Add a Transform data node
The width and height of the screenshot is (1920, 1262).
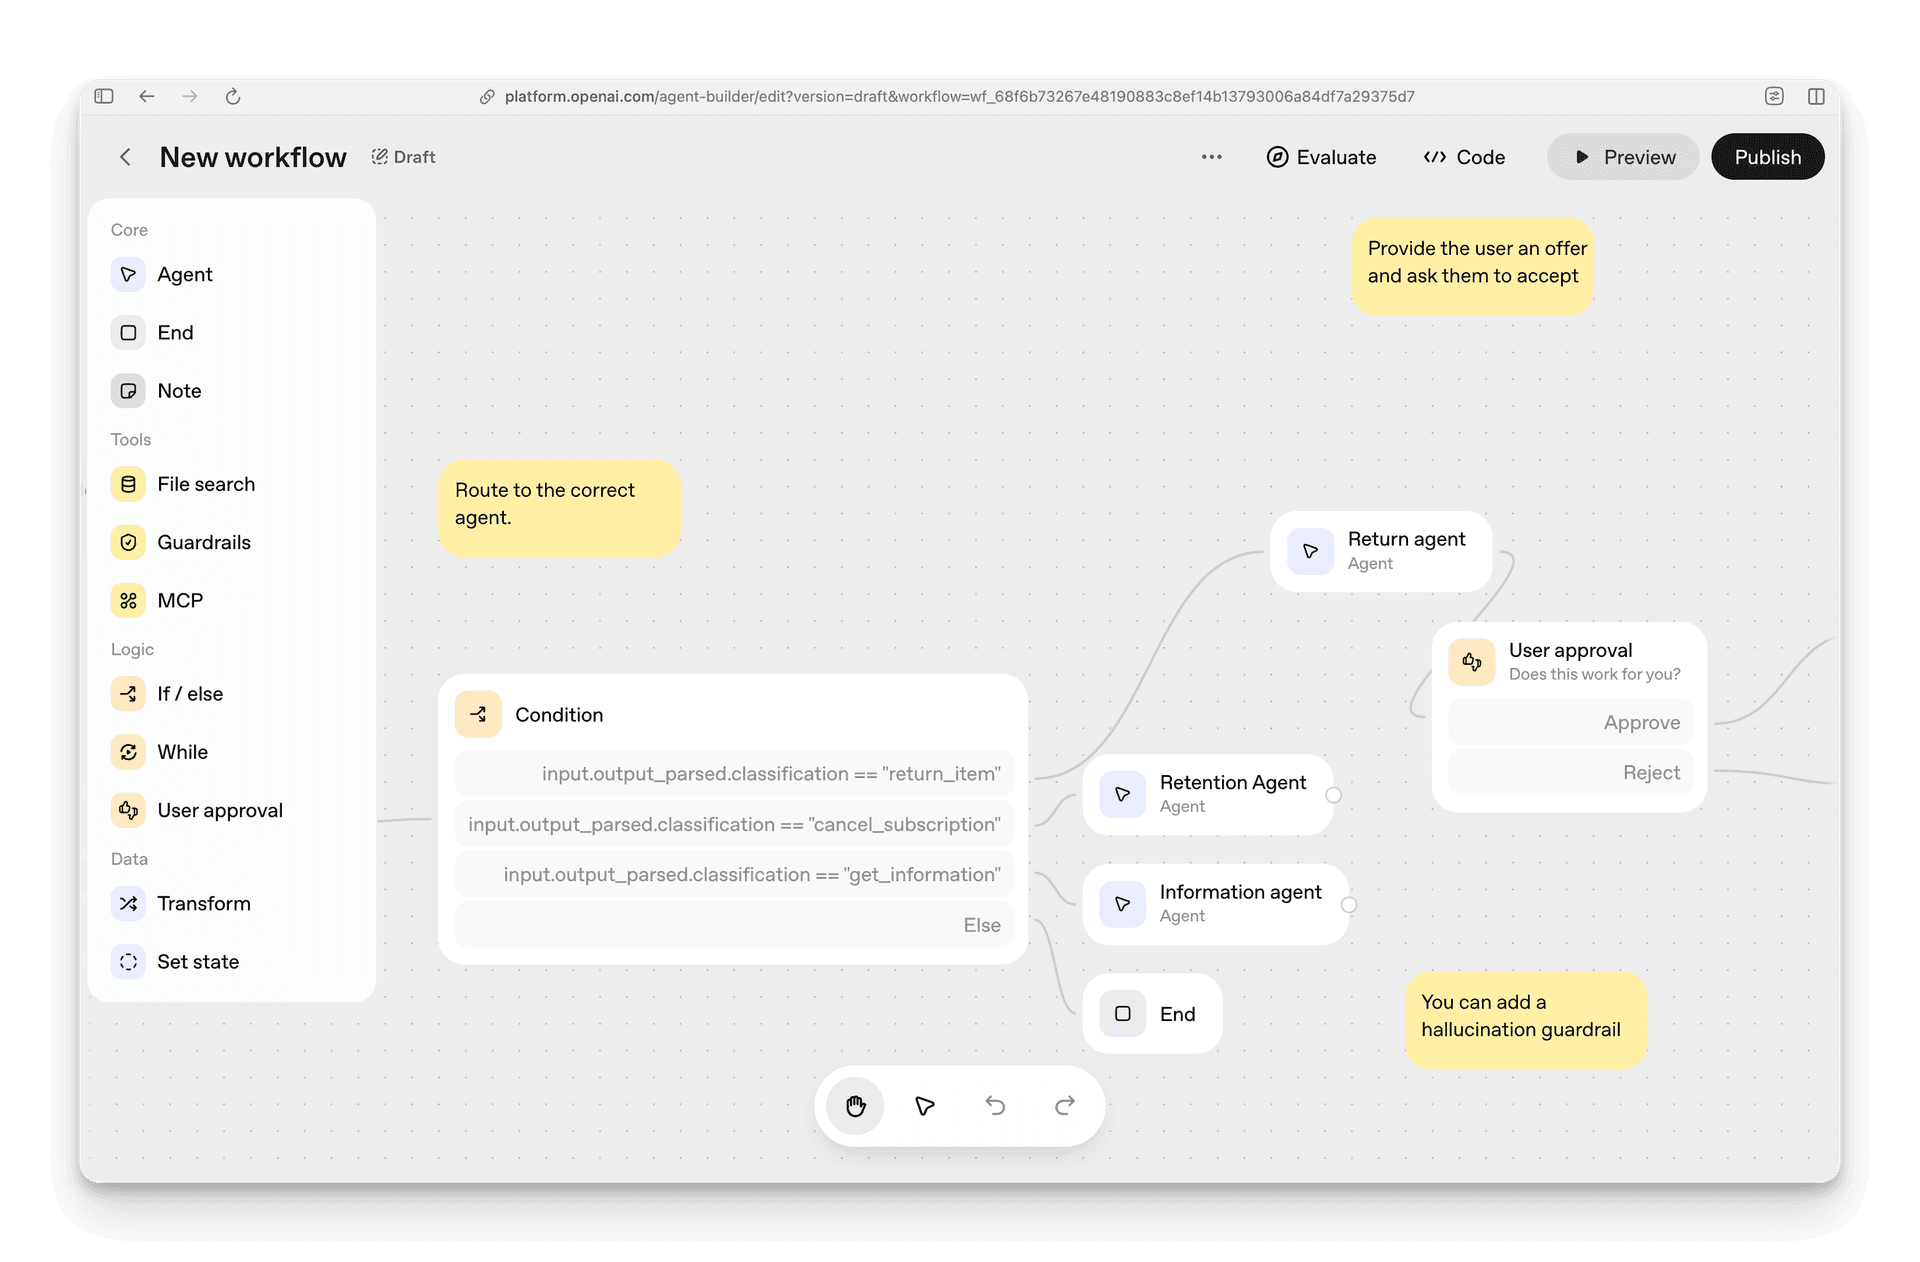coord(204,903)
